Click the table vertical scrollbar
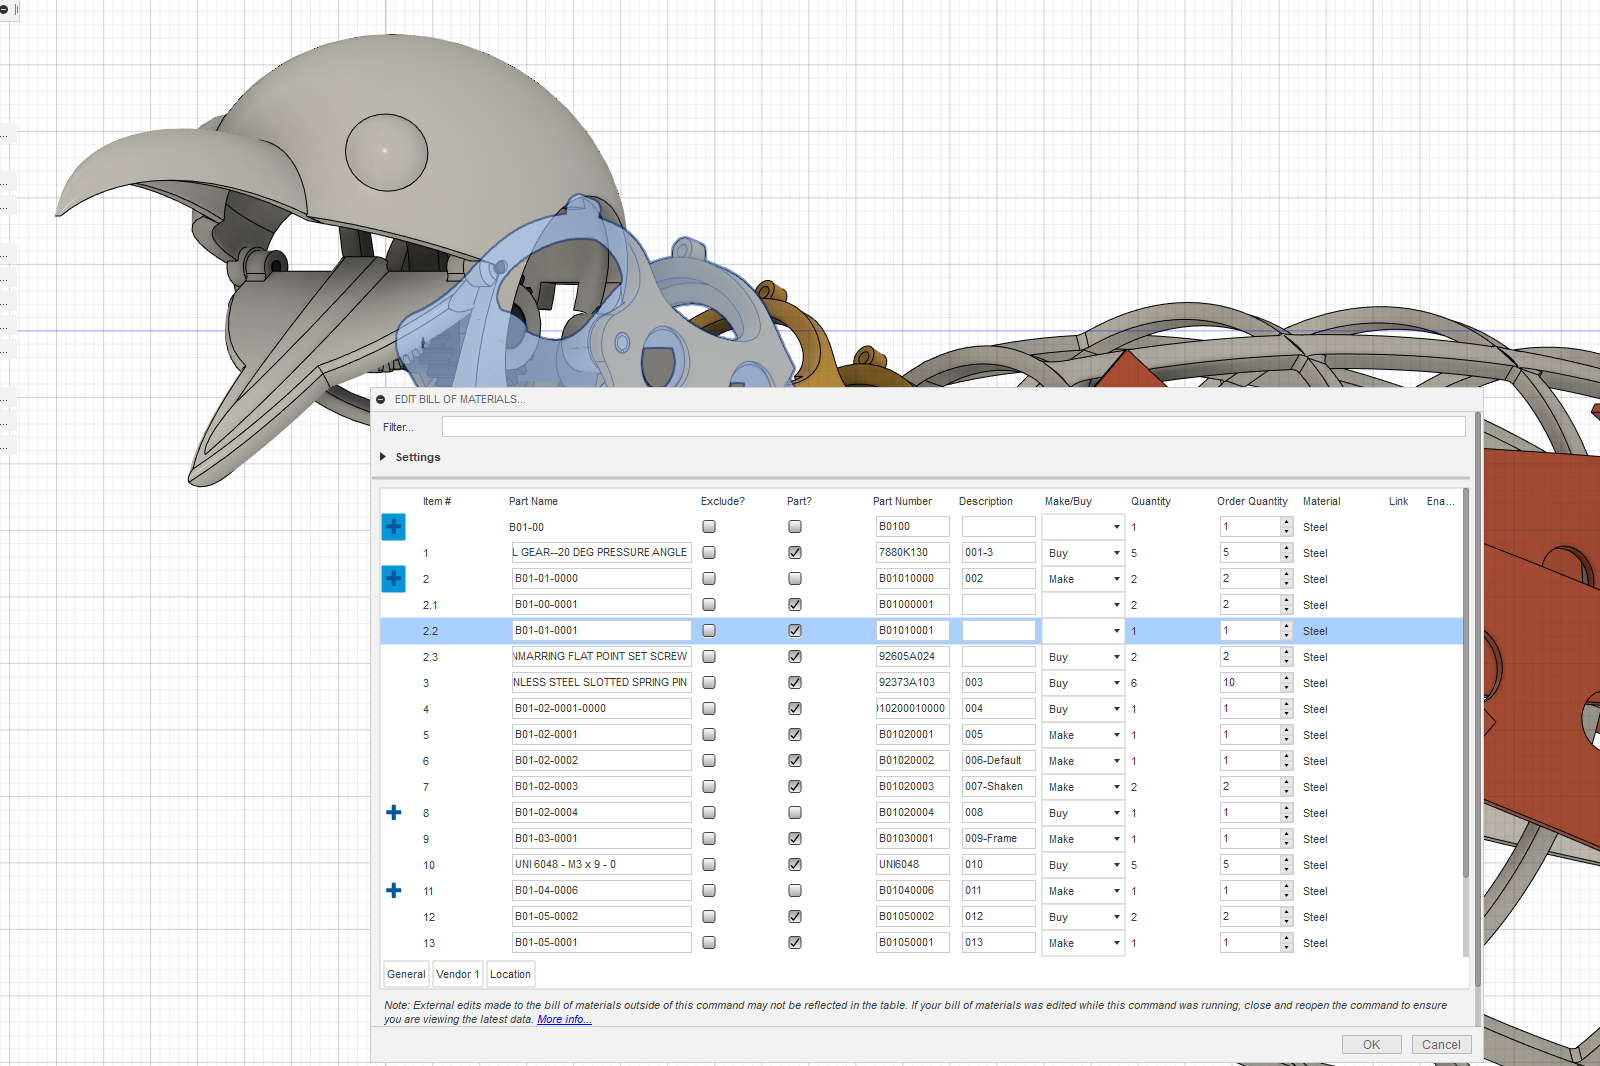Image resolution: width=1600 pixels, height=1066 pixels. coord(1466,680)
